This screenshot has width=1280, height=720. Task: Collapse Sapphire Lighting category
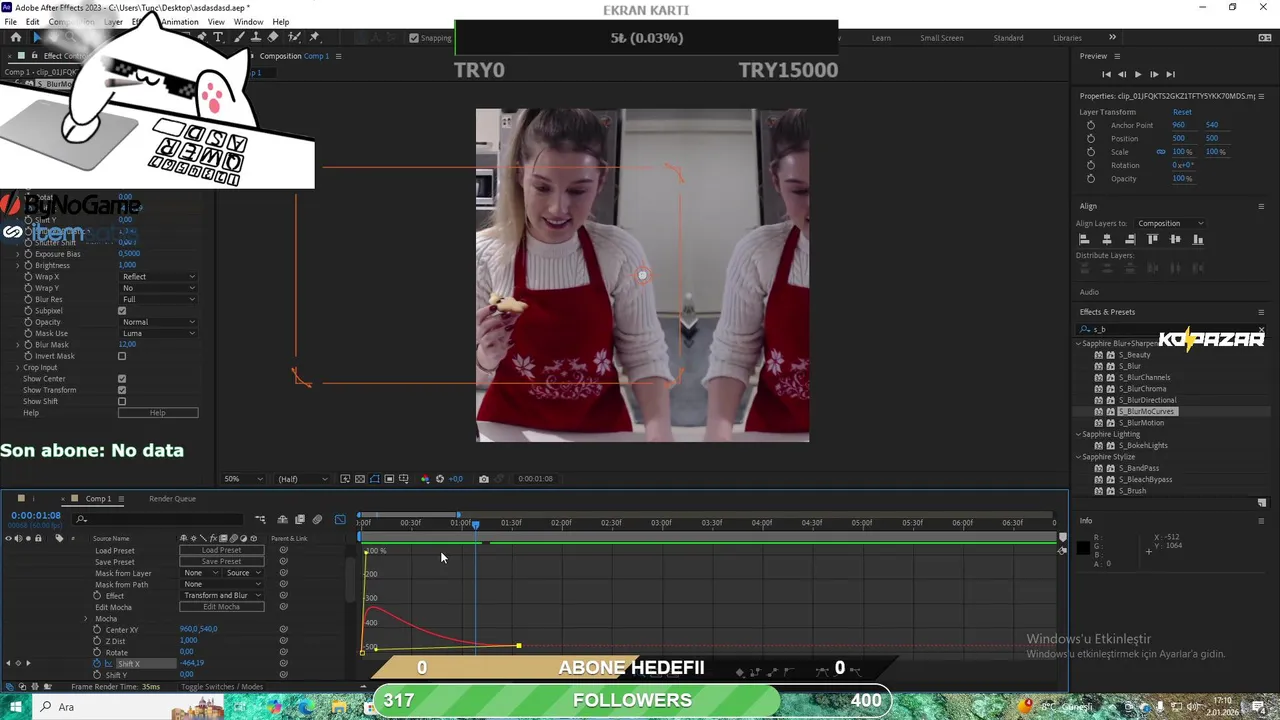(1079, 434)
